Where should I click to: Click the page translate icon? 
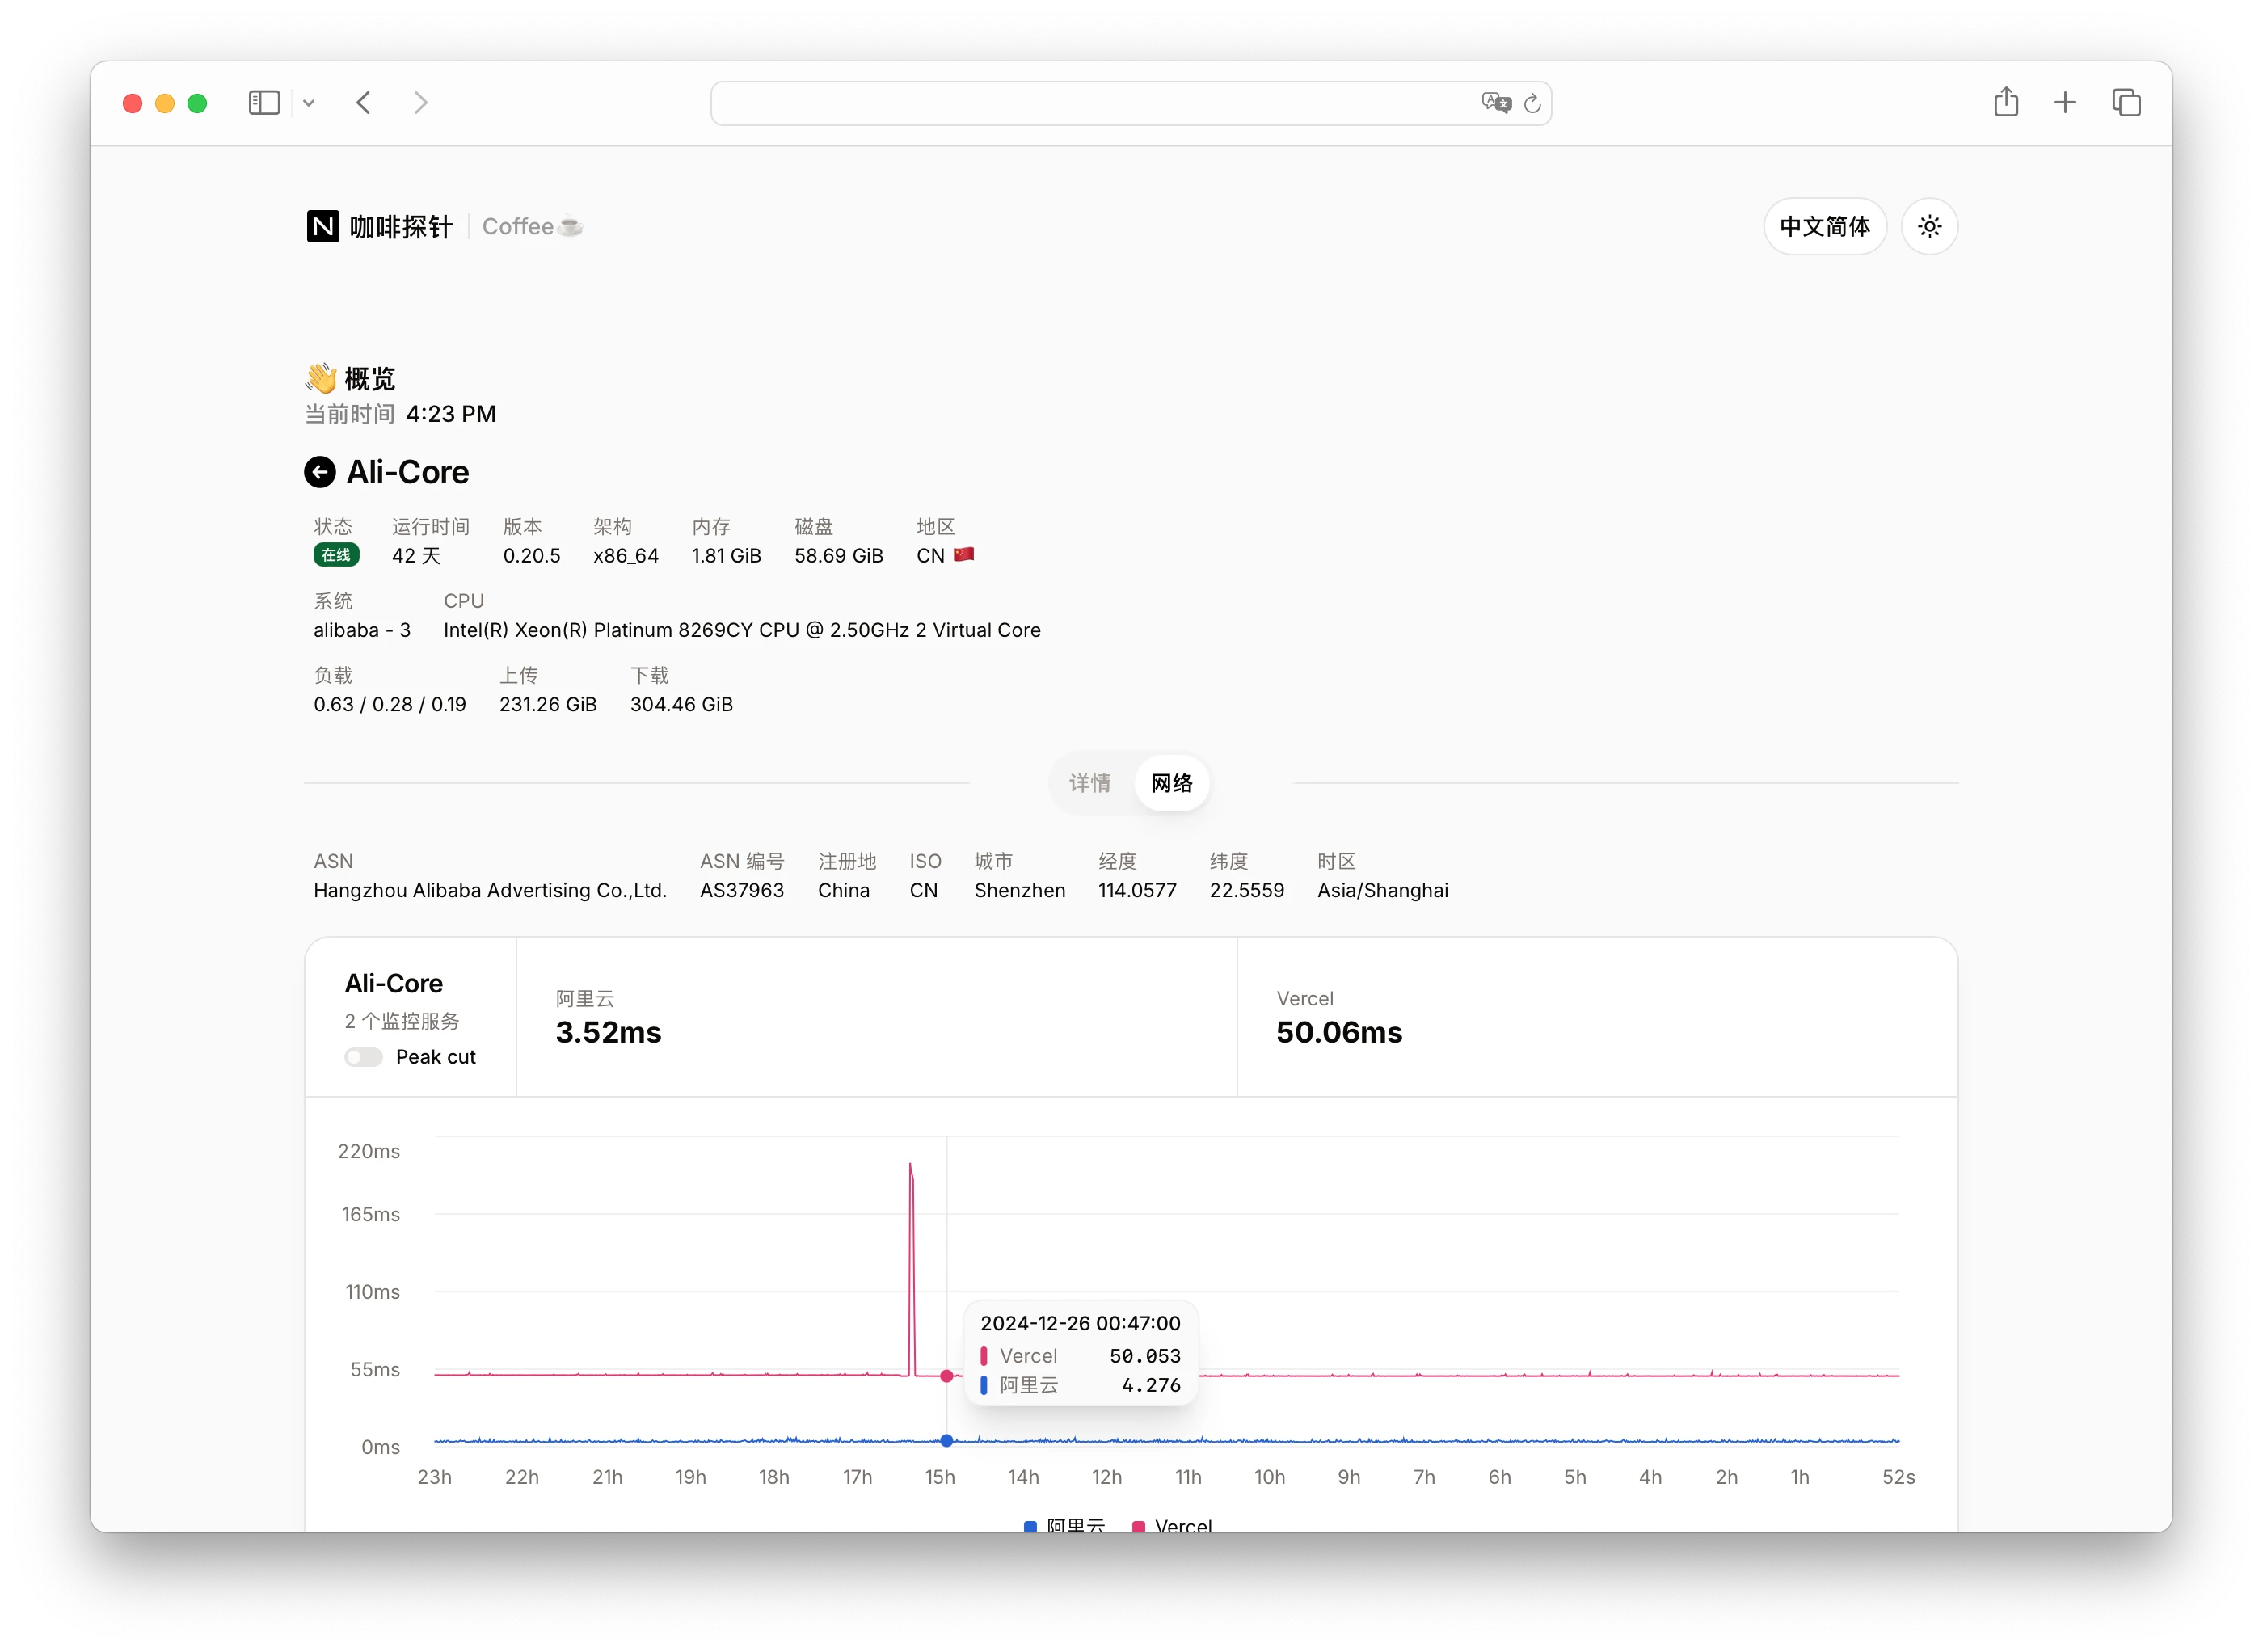(x=1495, y=103)
